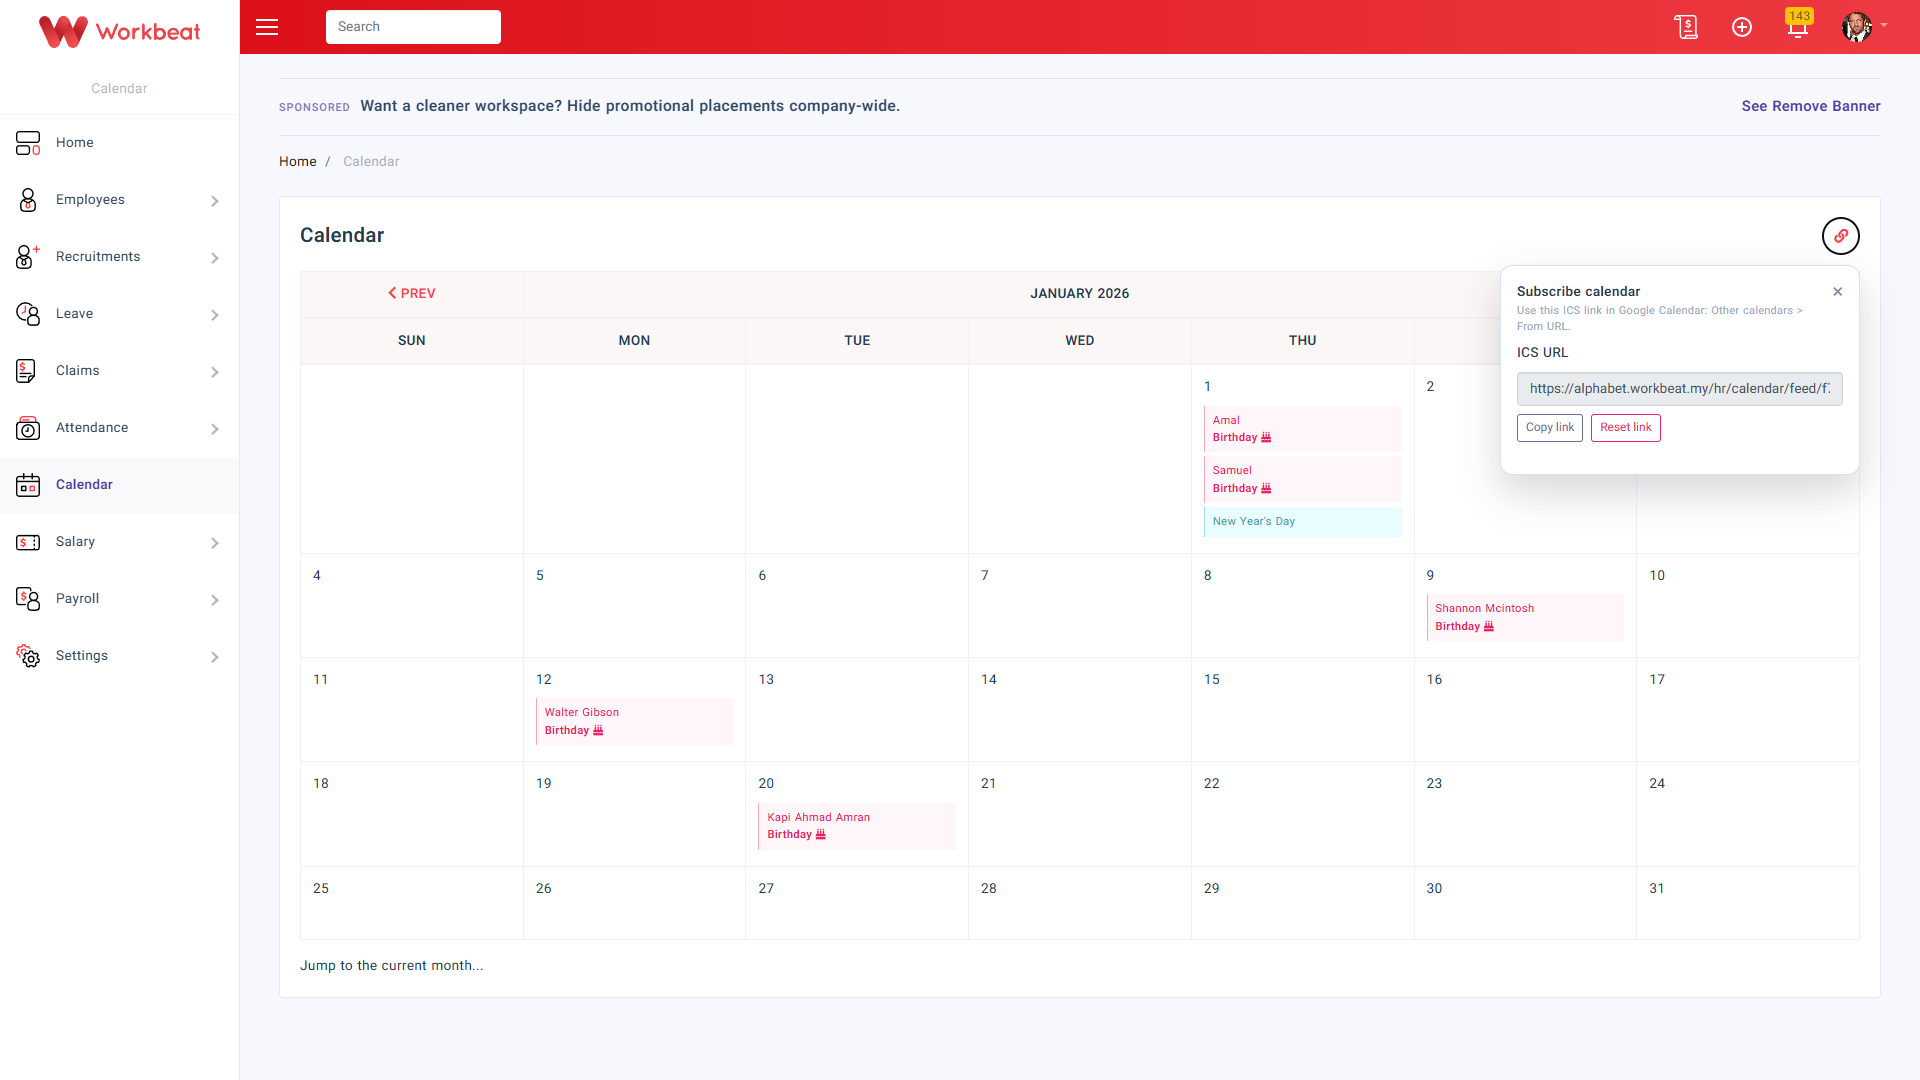
Task: Open Home in the sidebar
Action: tap(119, 143)
